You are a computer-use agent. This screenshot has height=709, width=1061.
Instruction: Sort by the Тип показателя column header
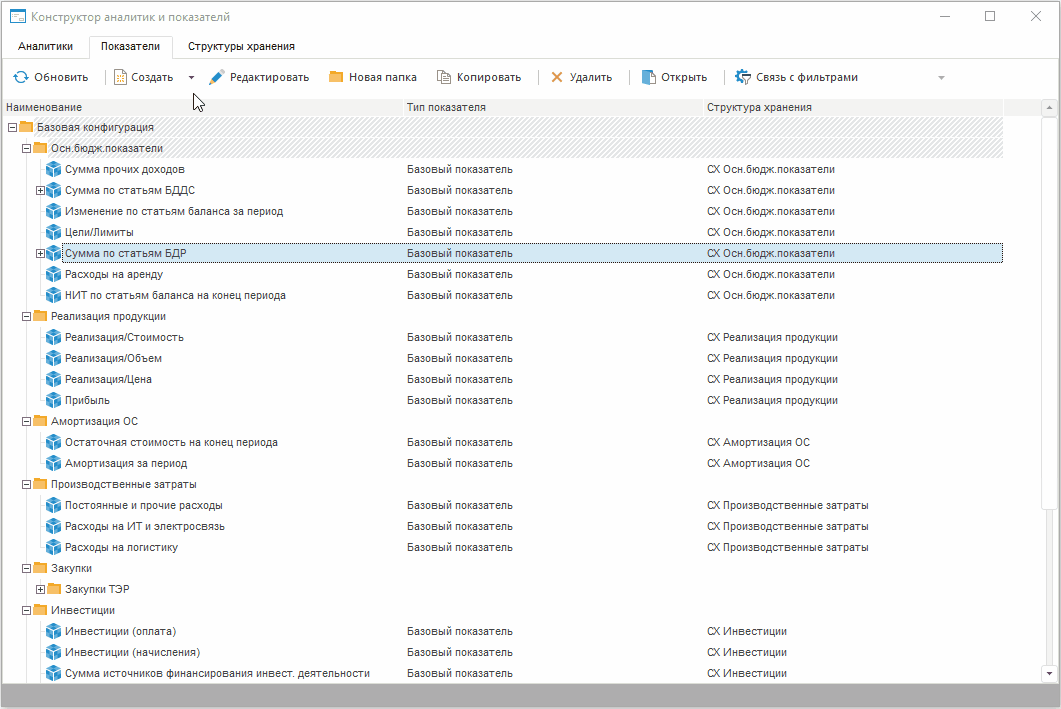[x=446, y=107]
